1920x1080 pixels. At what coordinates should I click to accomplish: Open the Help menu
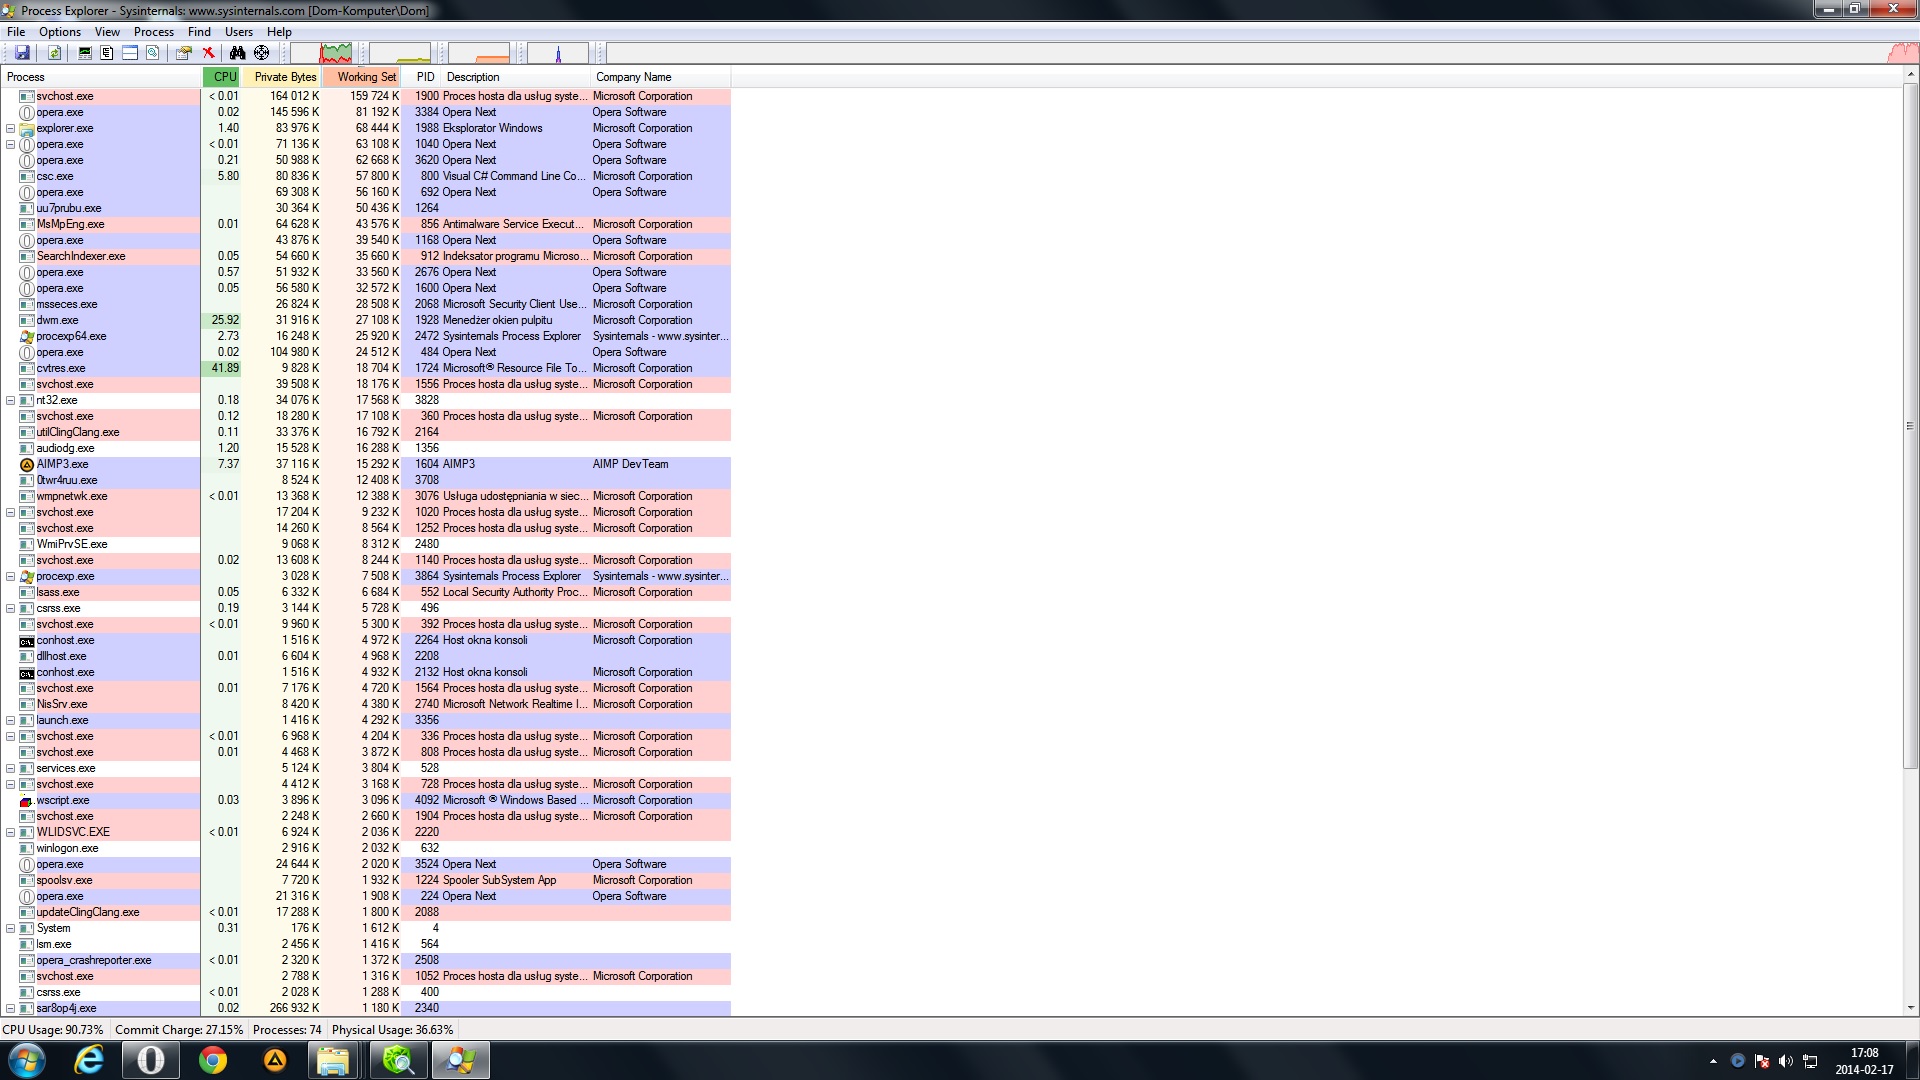[x=279, y=32]
